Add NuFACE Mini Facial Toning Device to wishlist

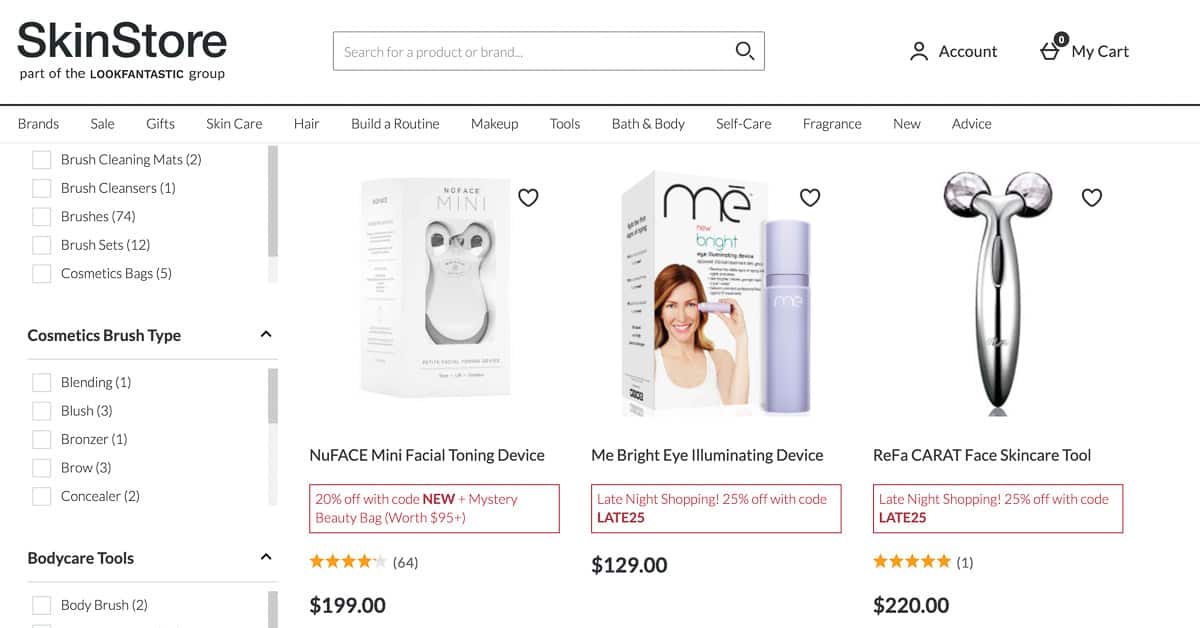528,198
